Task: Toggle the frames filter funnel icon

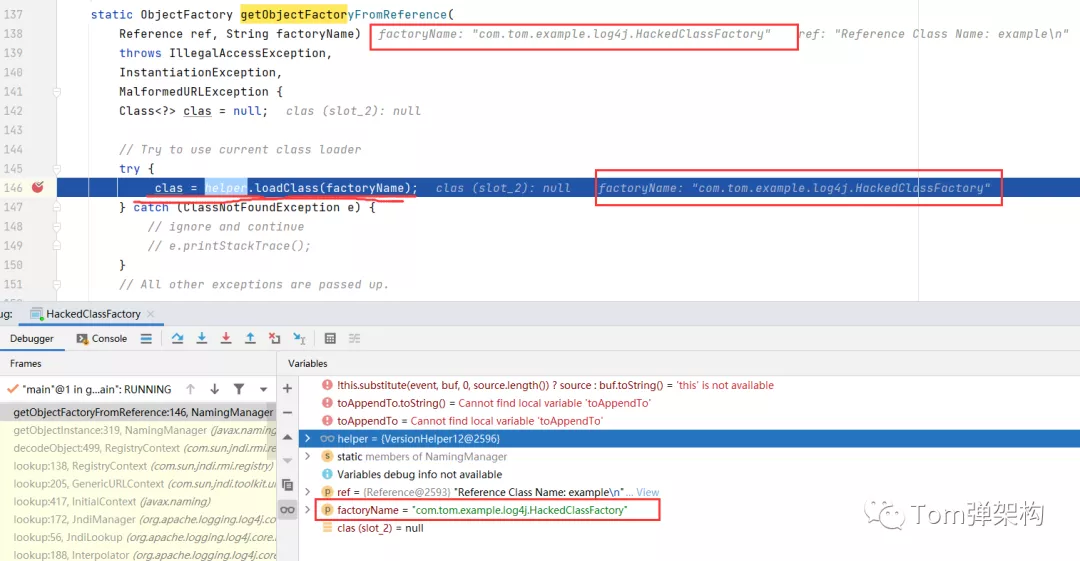Action: (239, 389)
